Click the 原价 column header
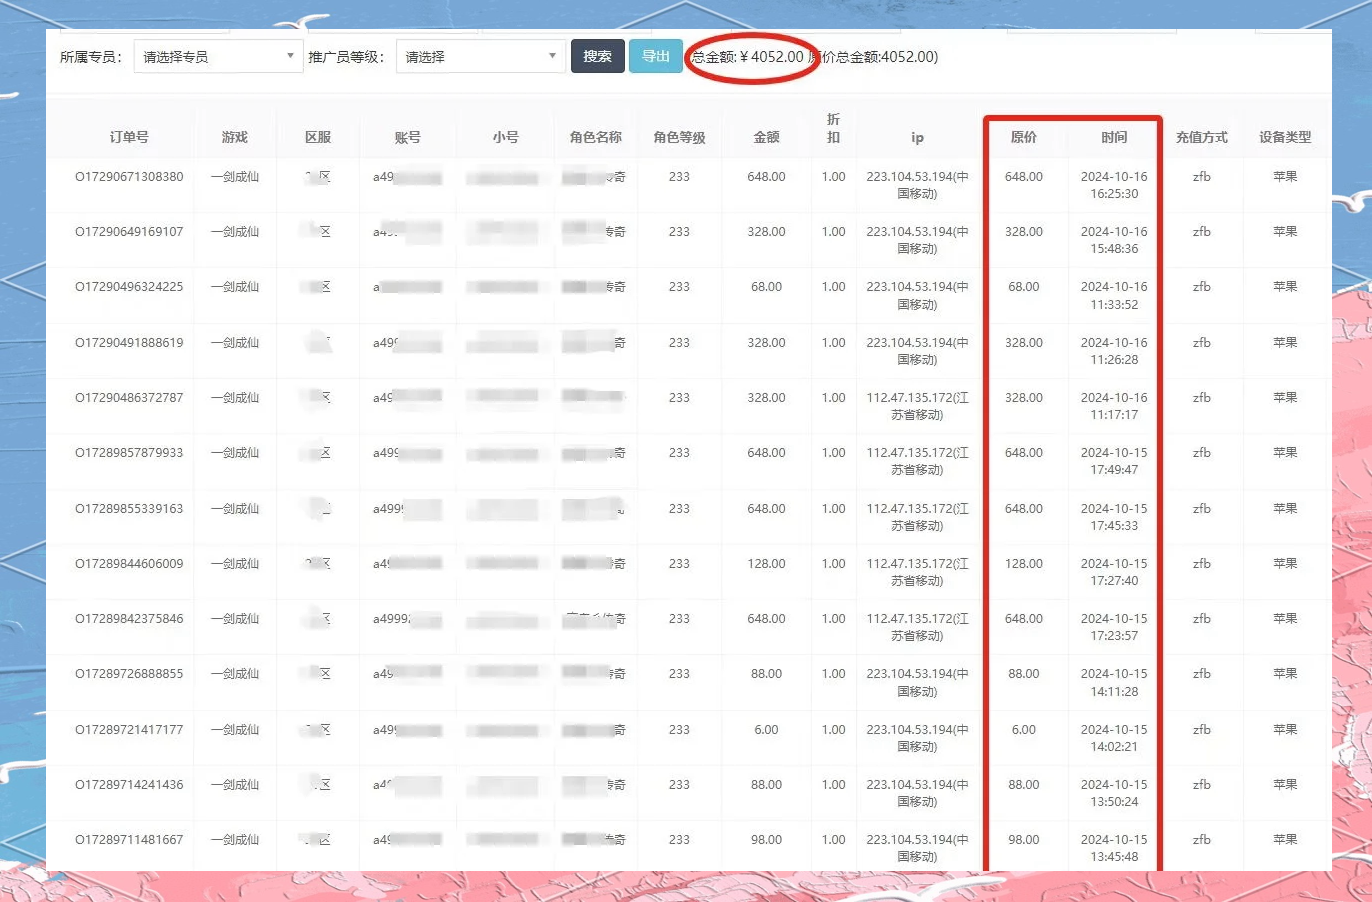Screen dimensions: 1372x902 coord(1023,137)
